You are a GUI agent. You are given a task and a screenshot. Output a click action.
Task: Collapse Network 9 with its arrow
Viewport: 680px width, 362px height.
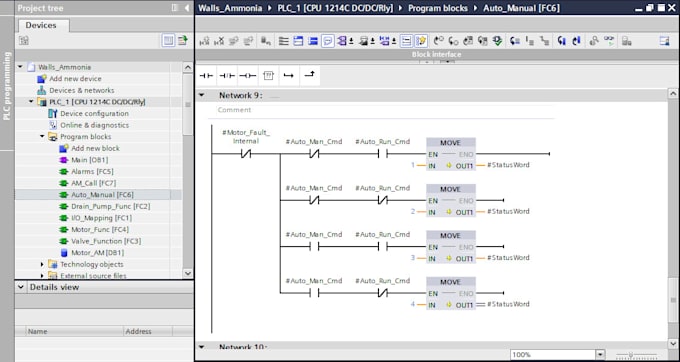pos(201,95)
